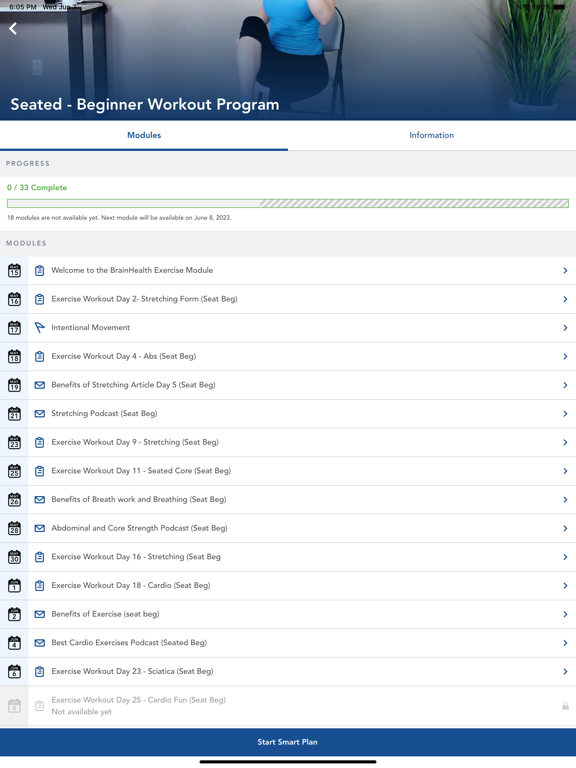Open Abdominal and Core Strength Podcast module
Image resolution: width=576 pixels, height=768 pixels.
[x=288, y=528]
